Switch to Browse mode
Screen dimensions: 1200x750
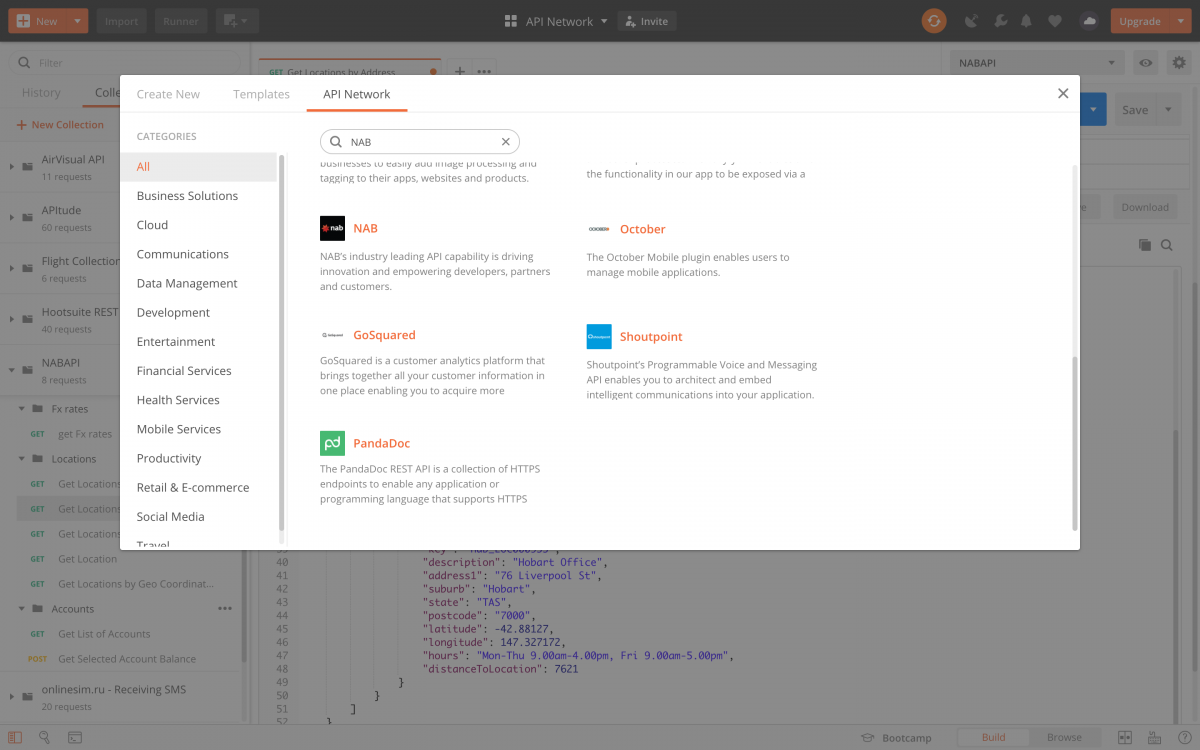pos(1064,737)
